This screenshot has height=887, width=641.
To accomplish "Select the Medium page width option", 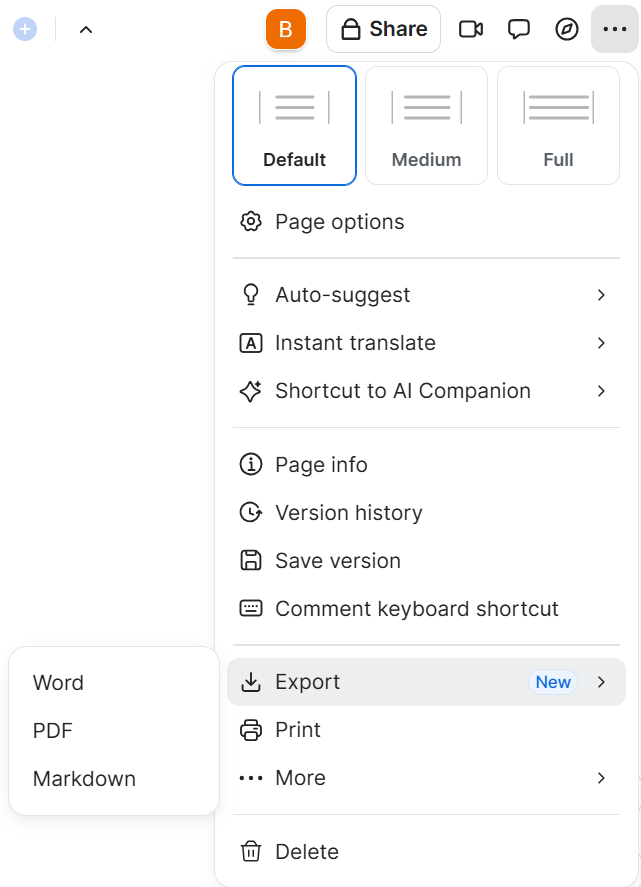I will (427, 125).
